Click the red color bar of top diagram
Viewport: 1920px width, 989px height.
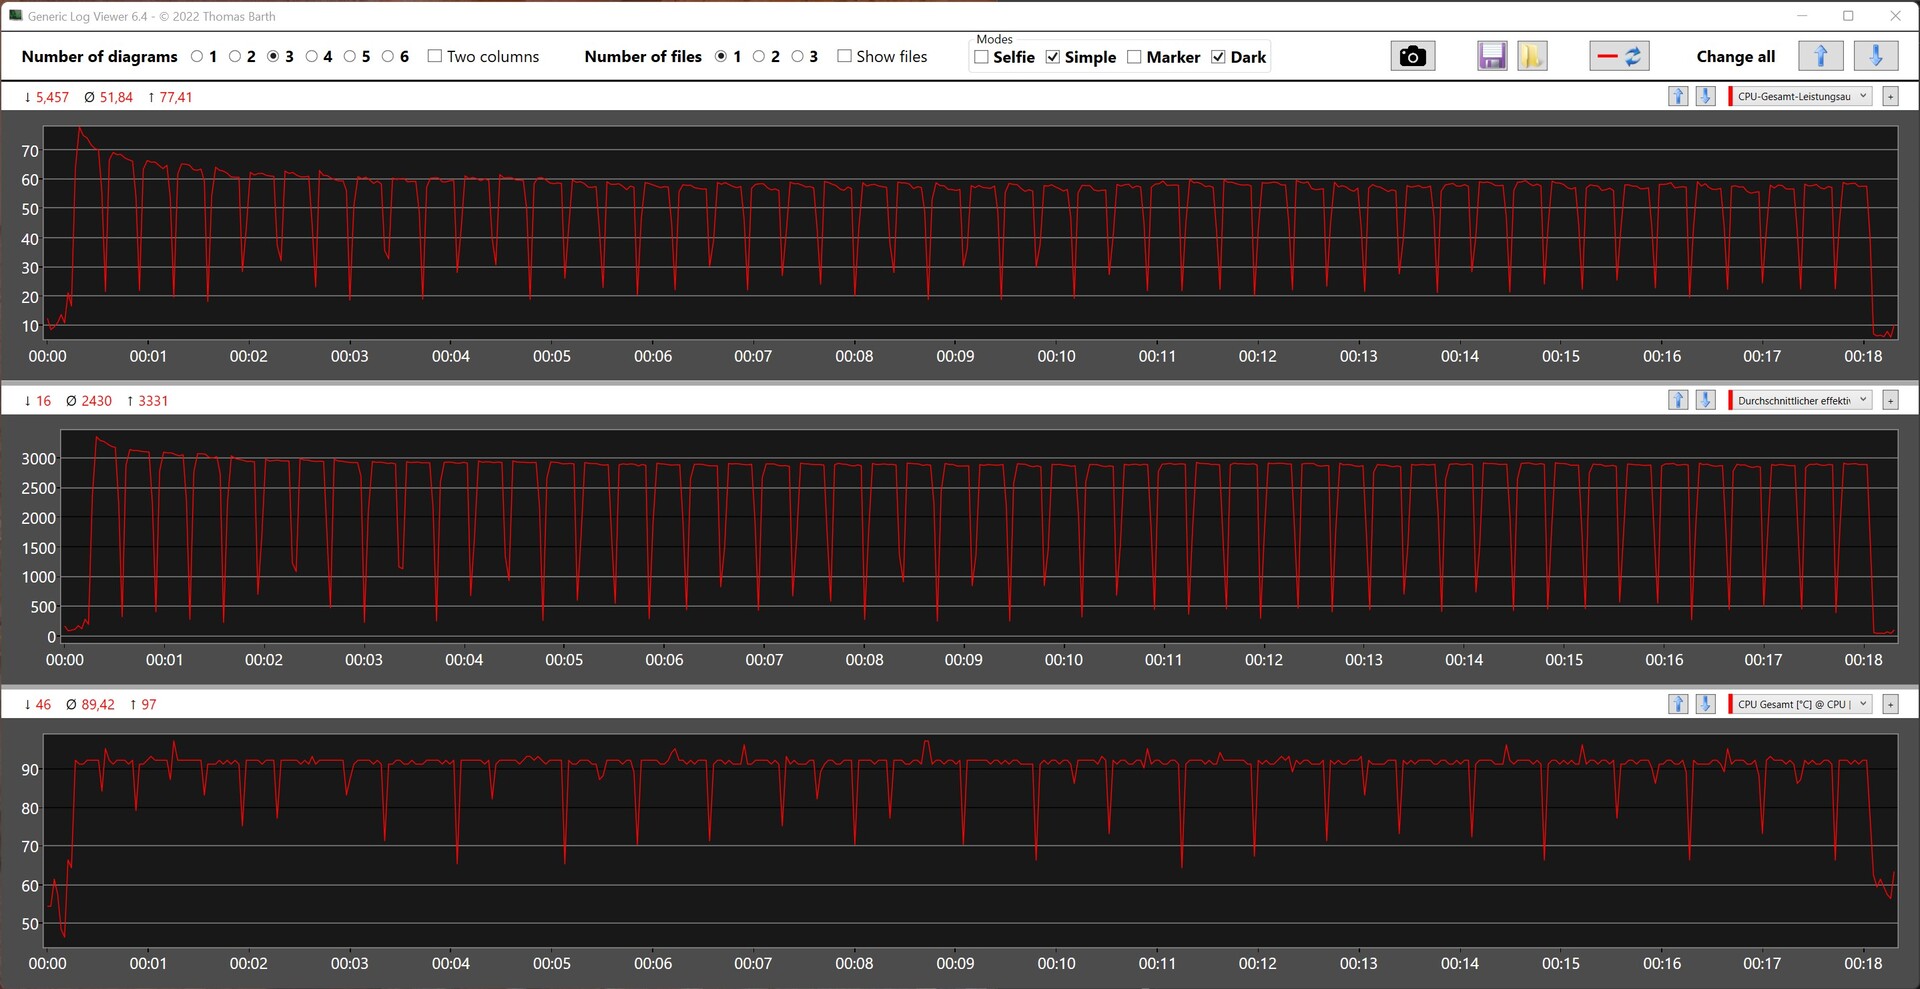(1731, 96)
